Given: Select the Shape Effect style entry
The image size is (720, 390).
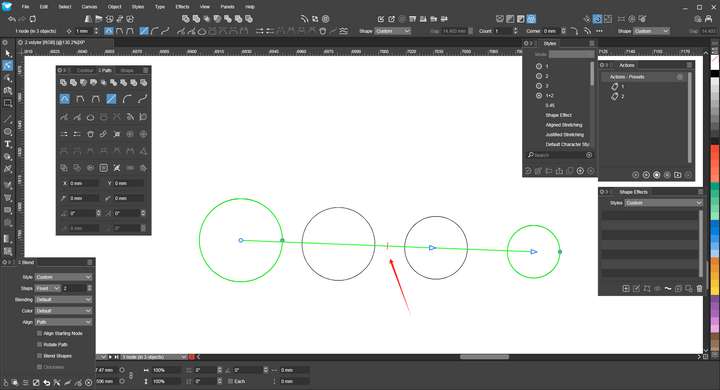Looking at the screenshot, I should point(558,115).
